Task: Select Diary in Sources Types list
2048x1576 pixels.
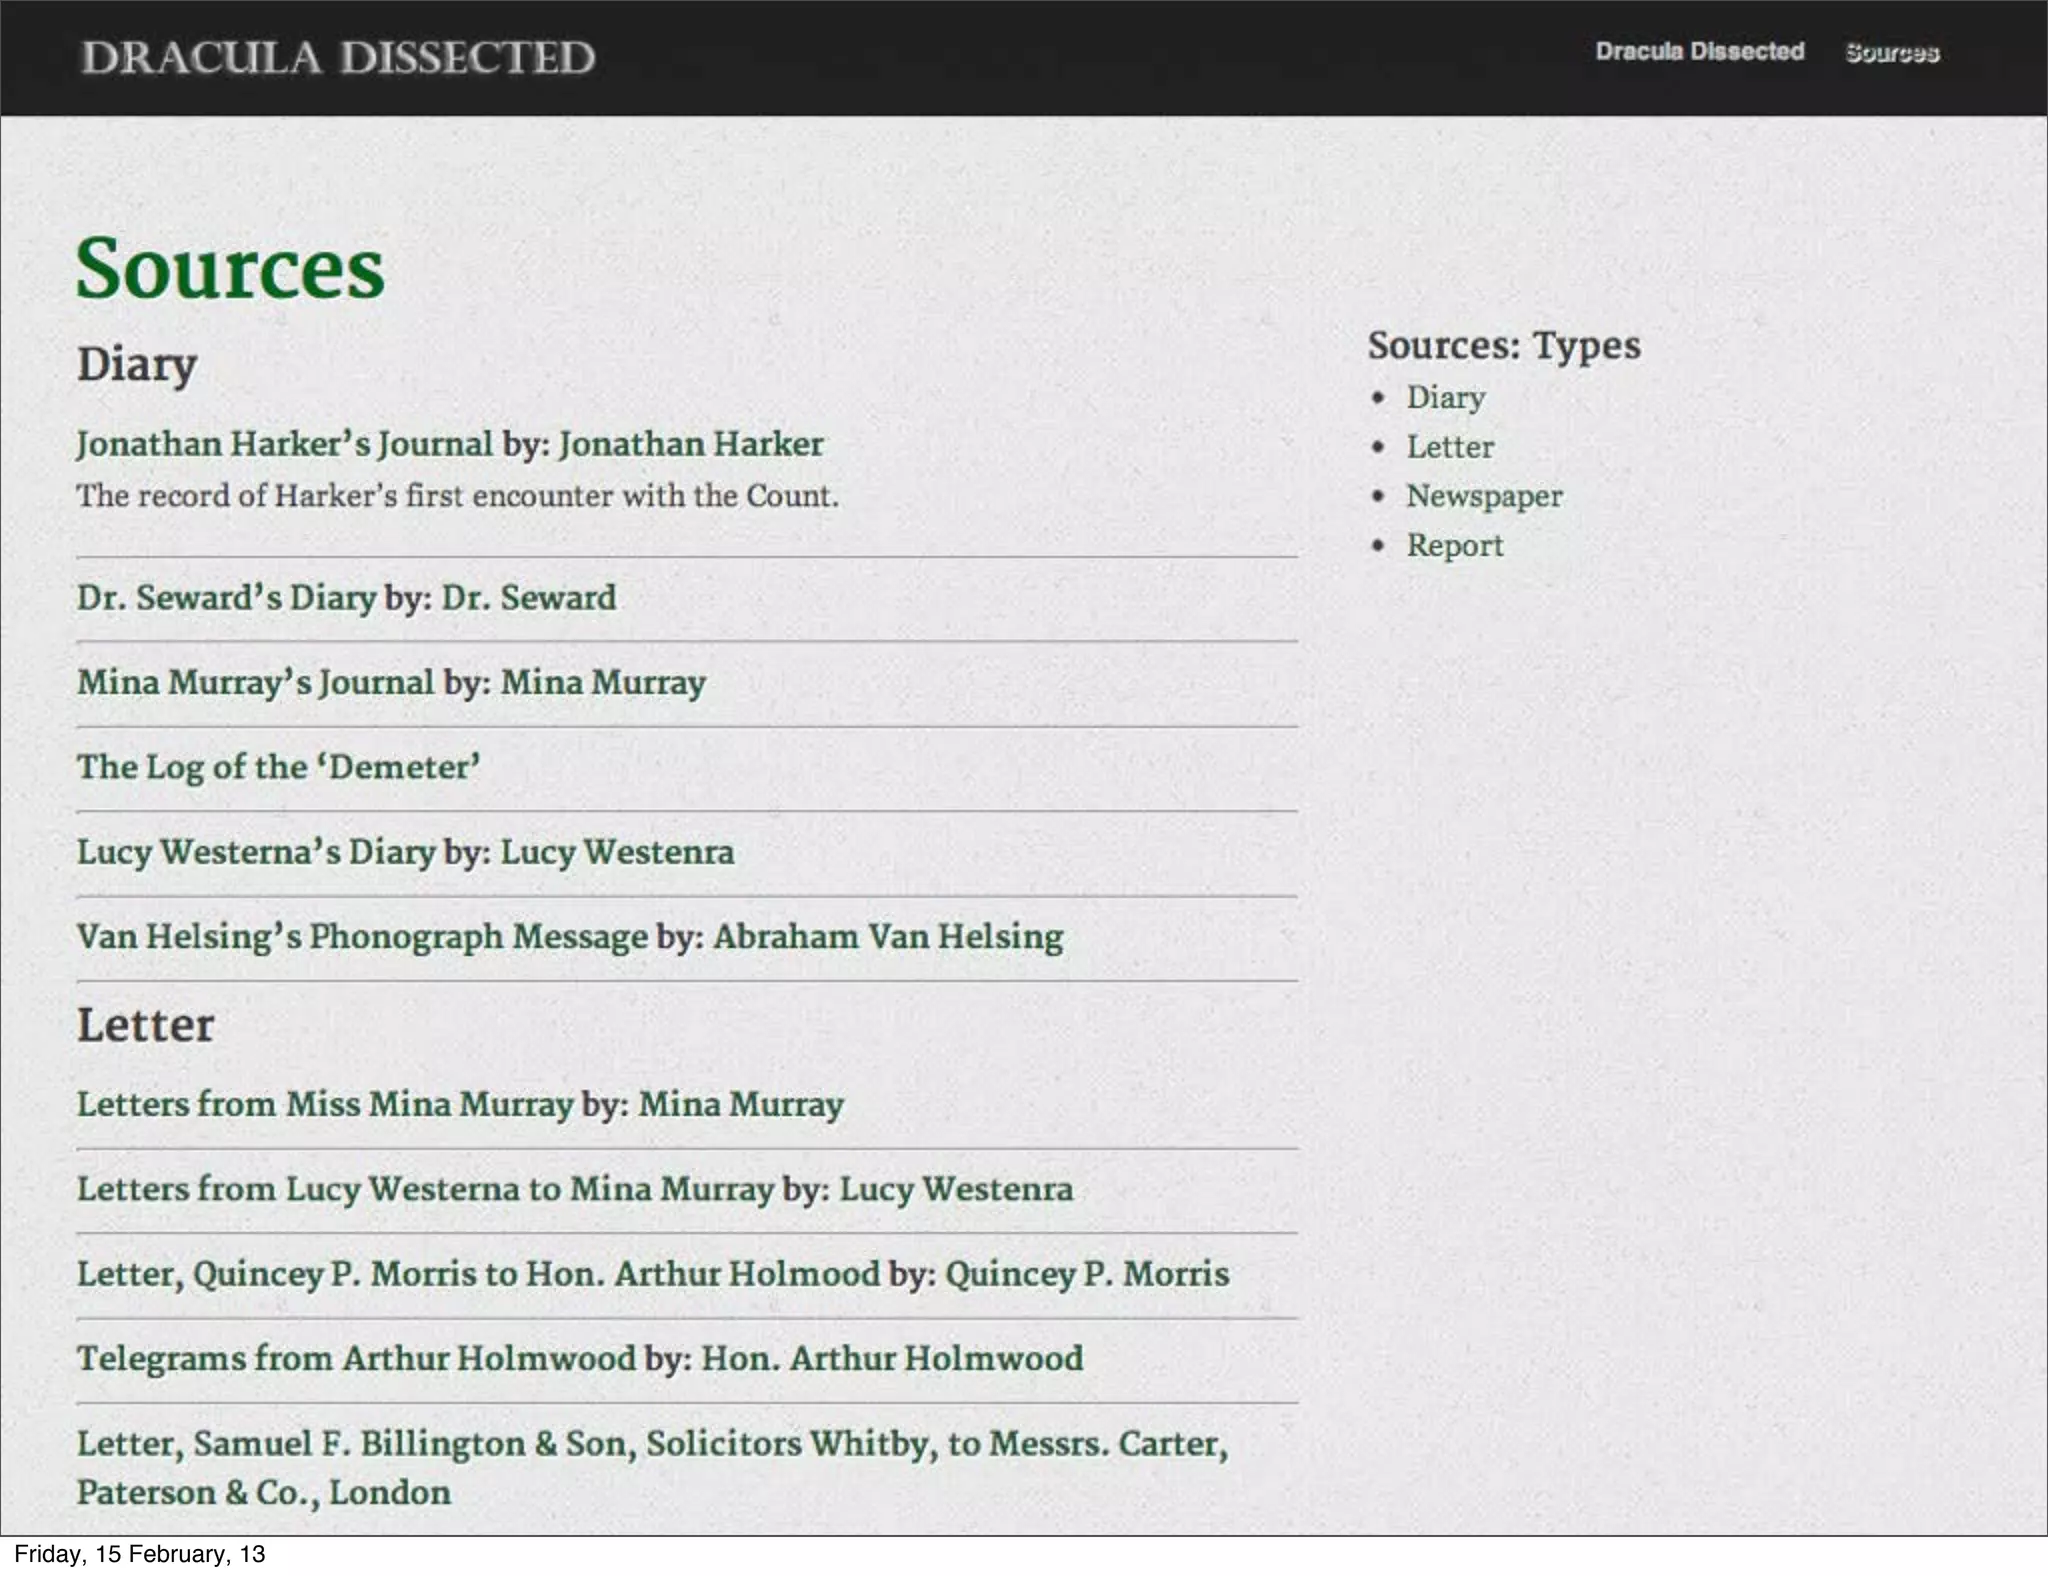Action: pos(1445,398)
